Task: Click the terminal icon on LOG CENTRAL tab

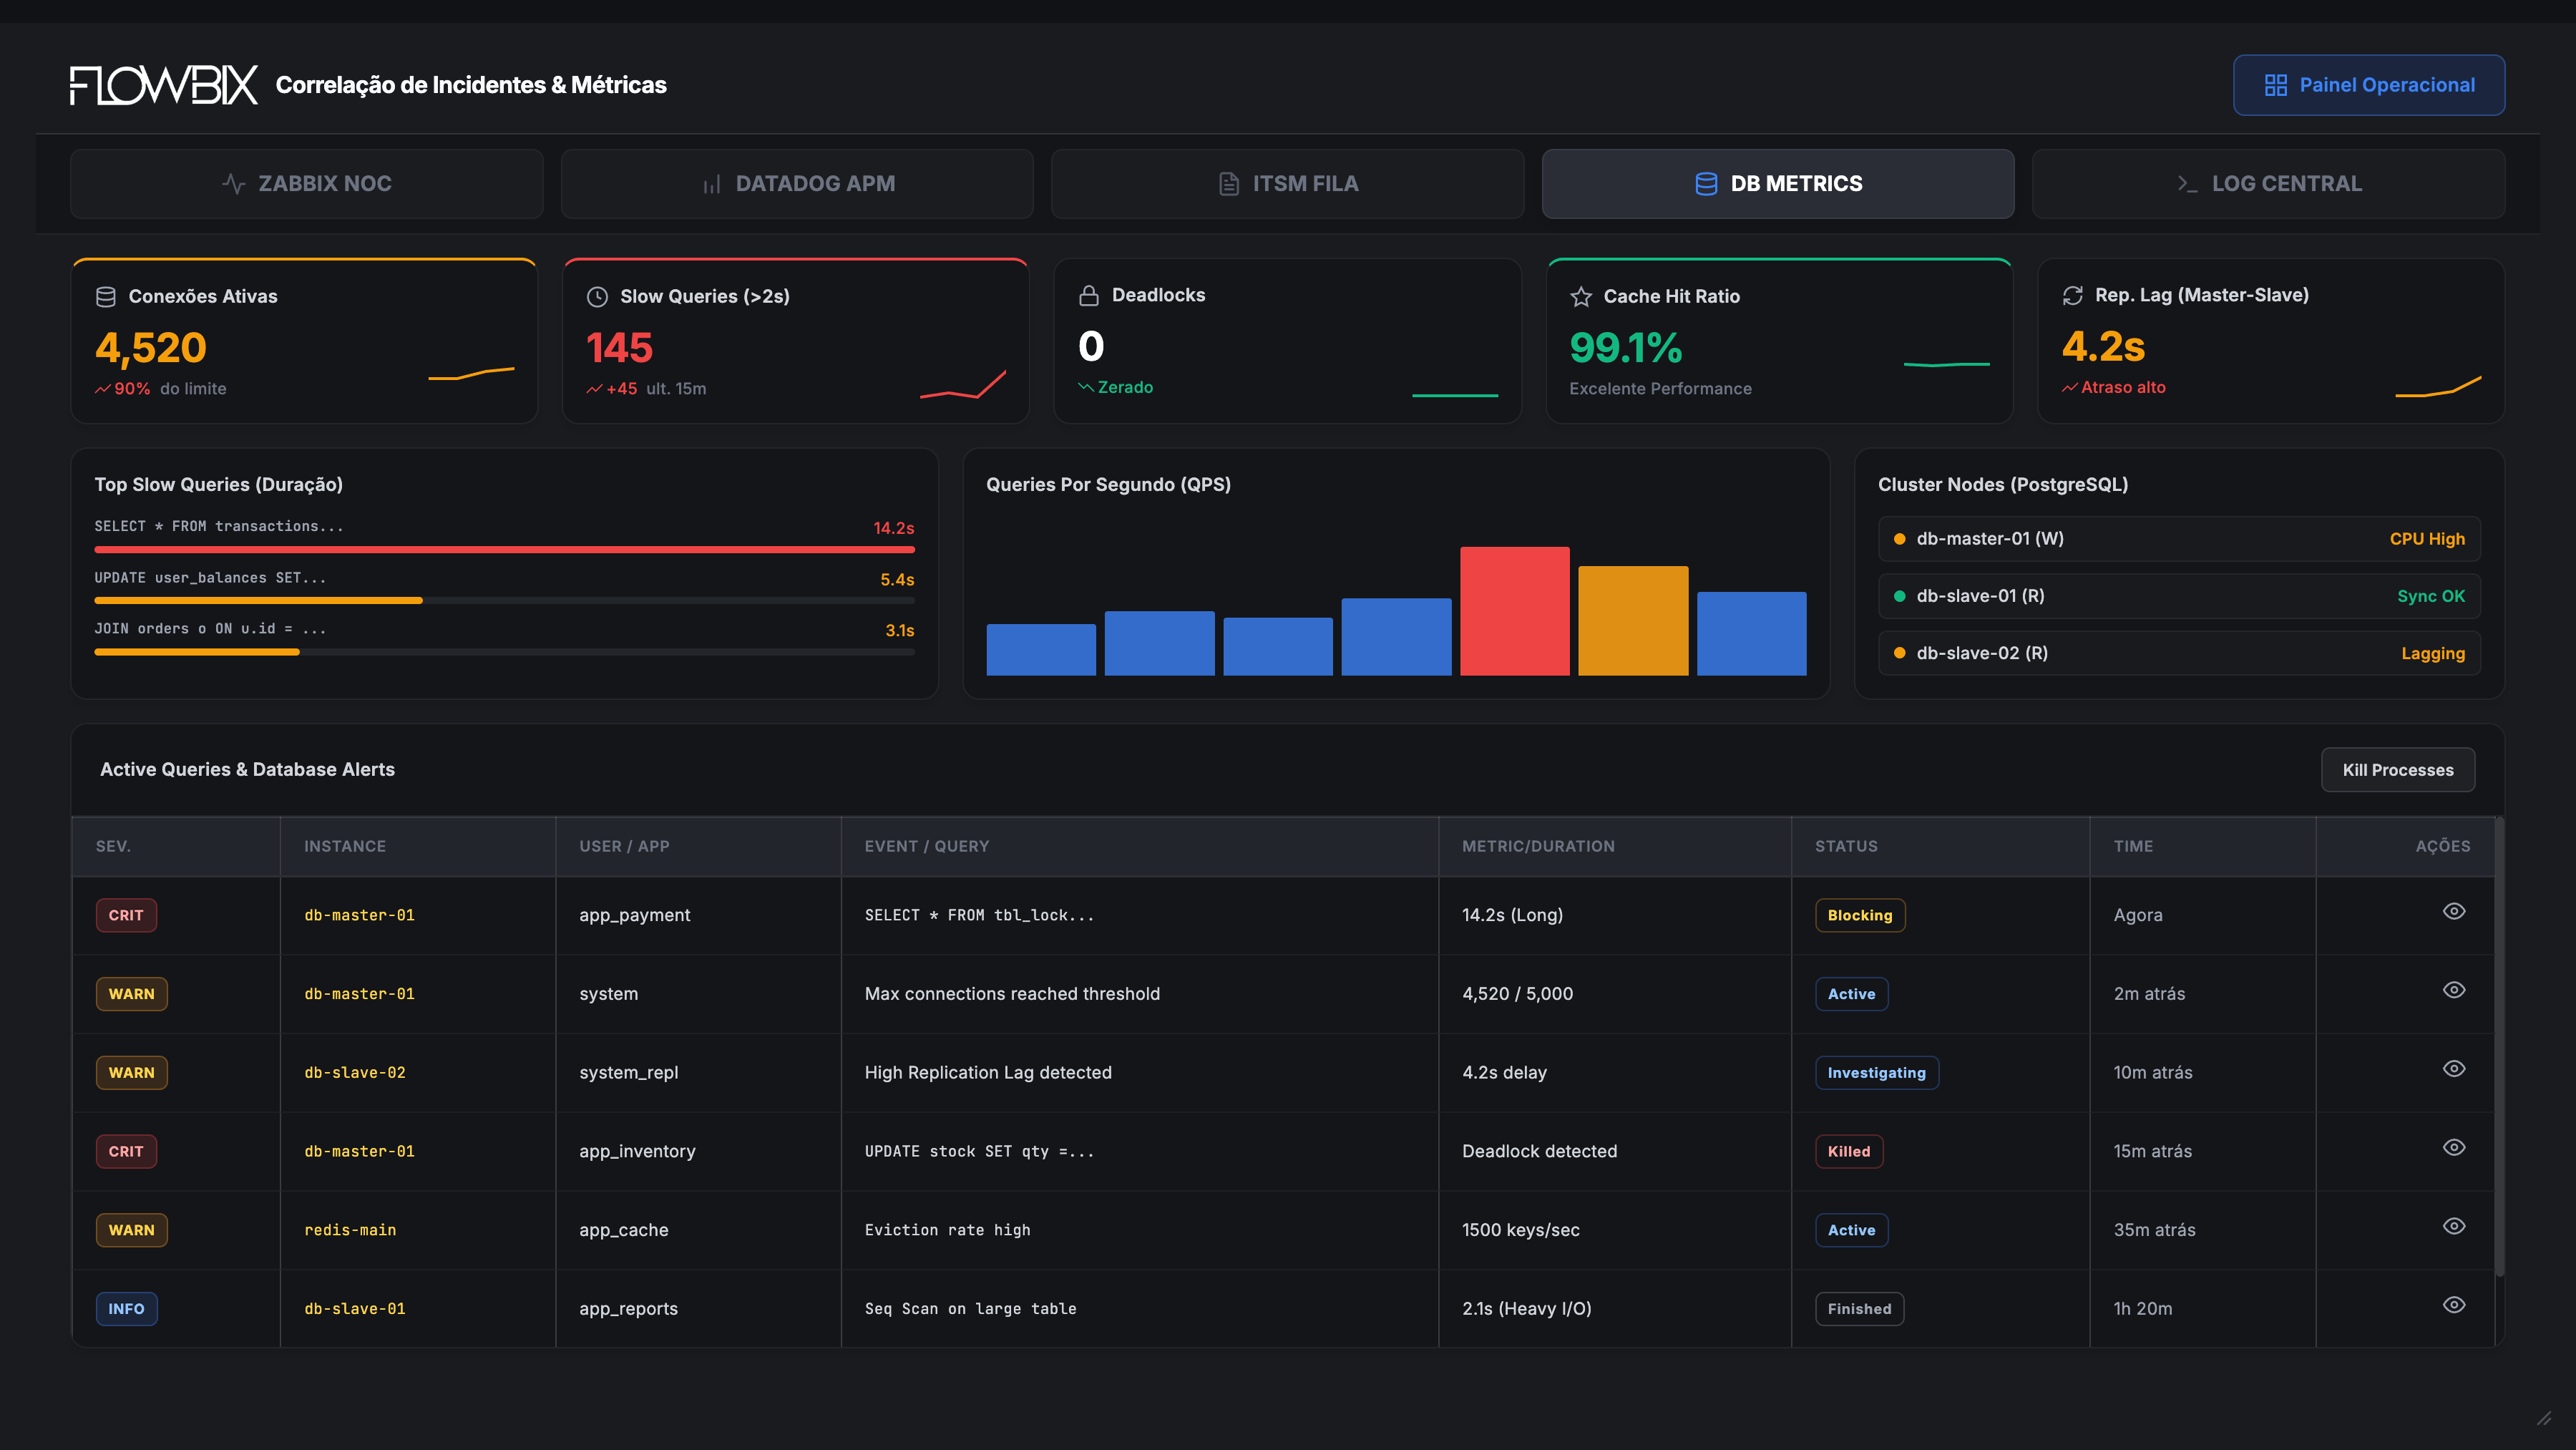Action: tap(2187, 184)
